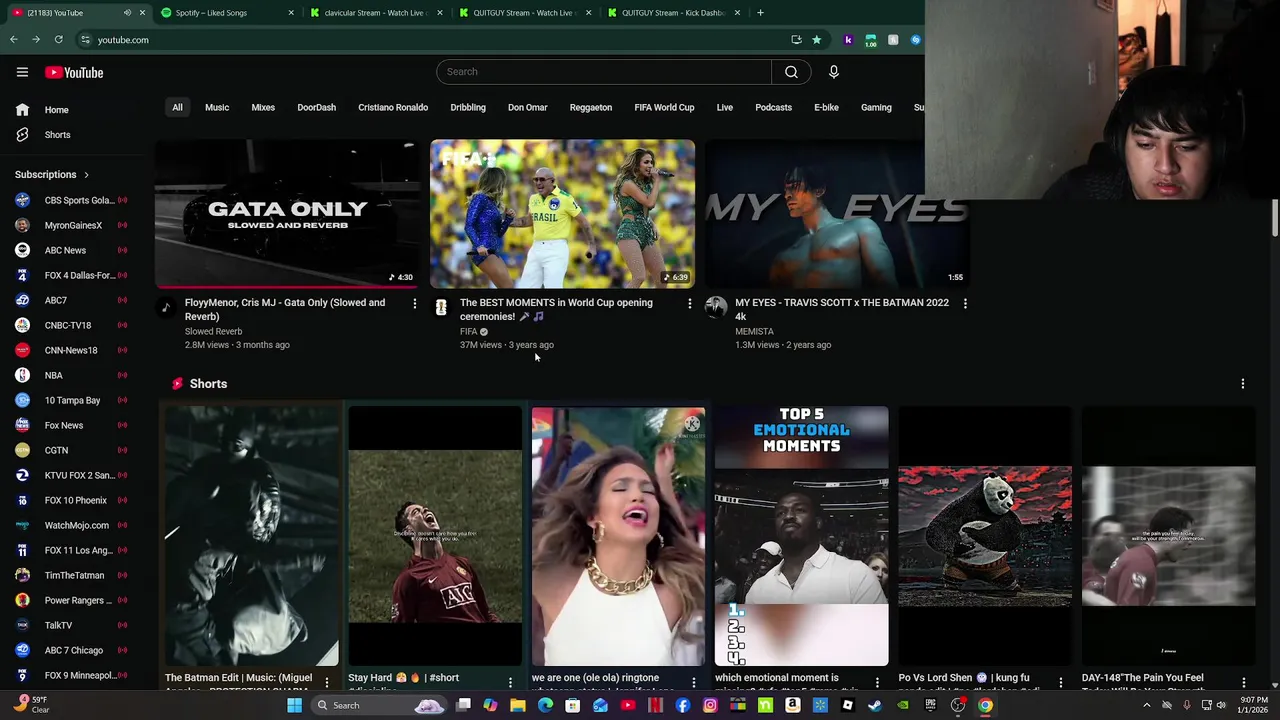This screenshot has height=720, width=1280.
Task: Open the Fox News subscription
Action: click(x=70, y=425)
